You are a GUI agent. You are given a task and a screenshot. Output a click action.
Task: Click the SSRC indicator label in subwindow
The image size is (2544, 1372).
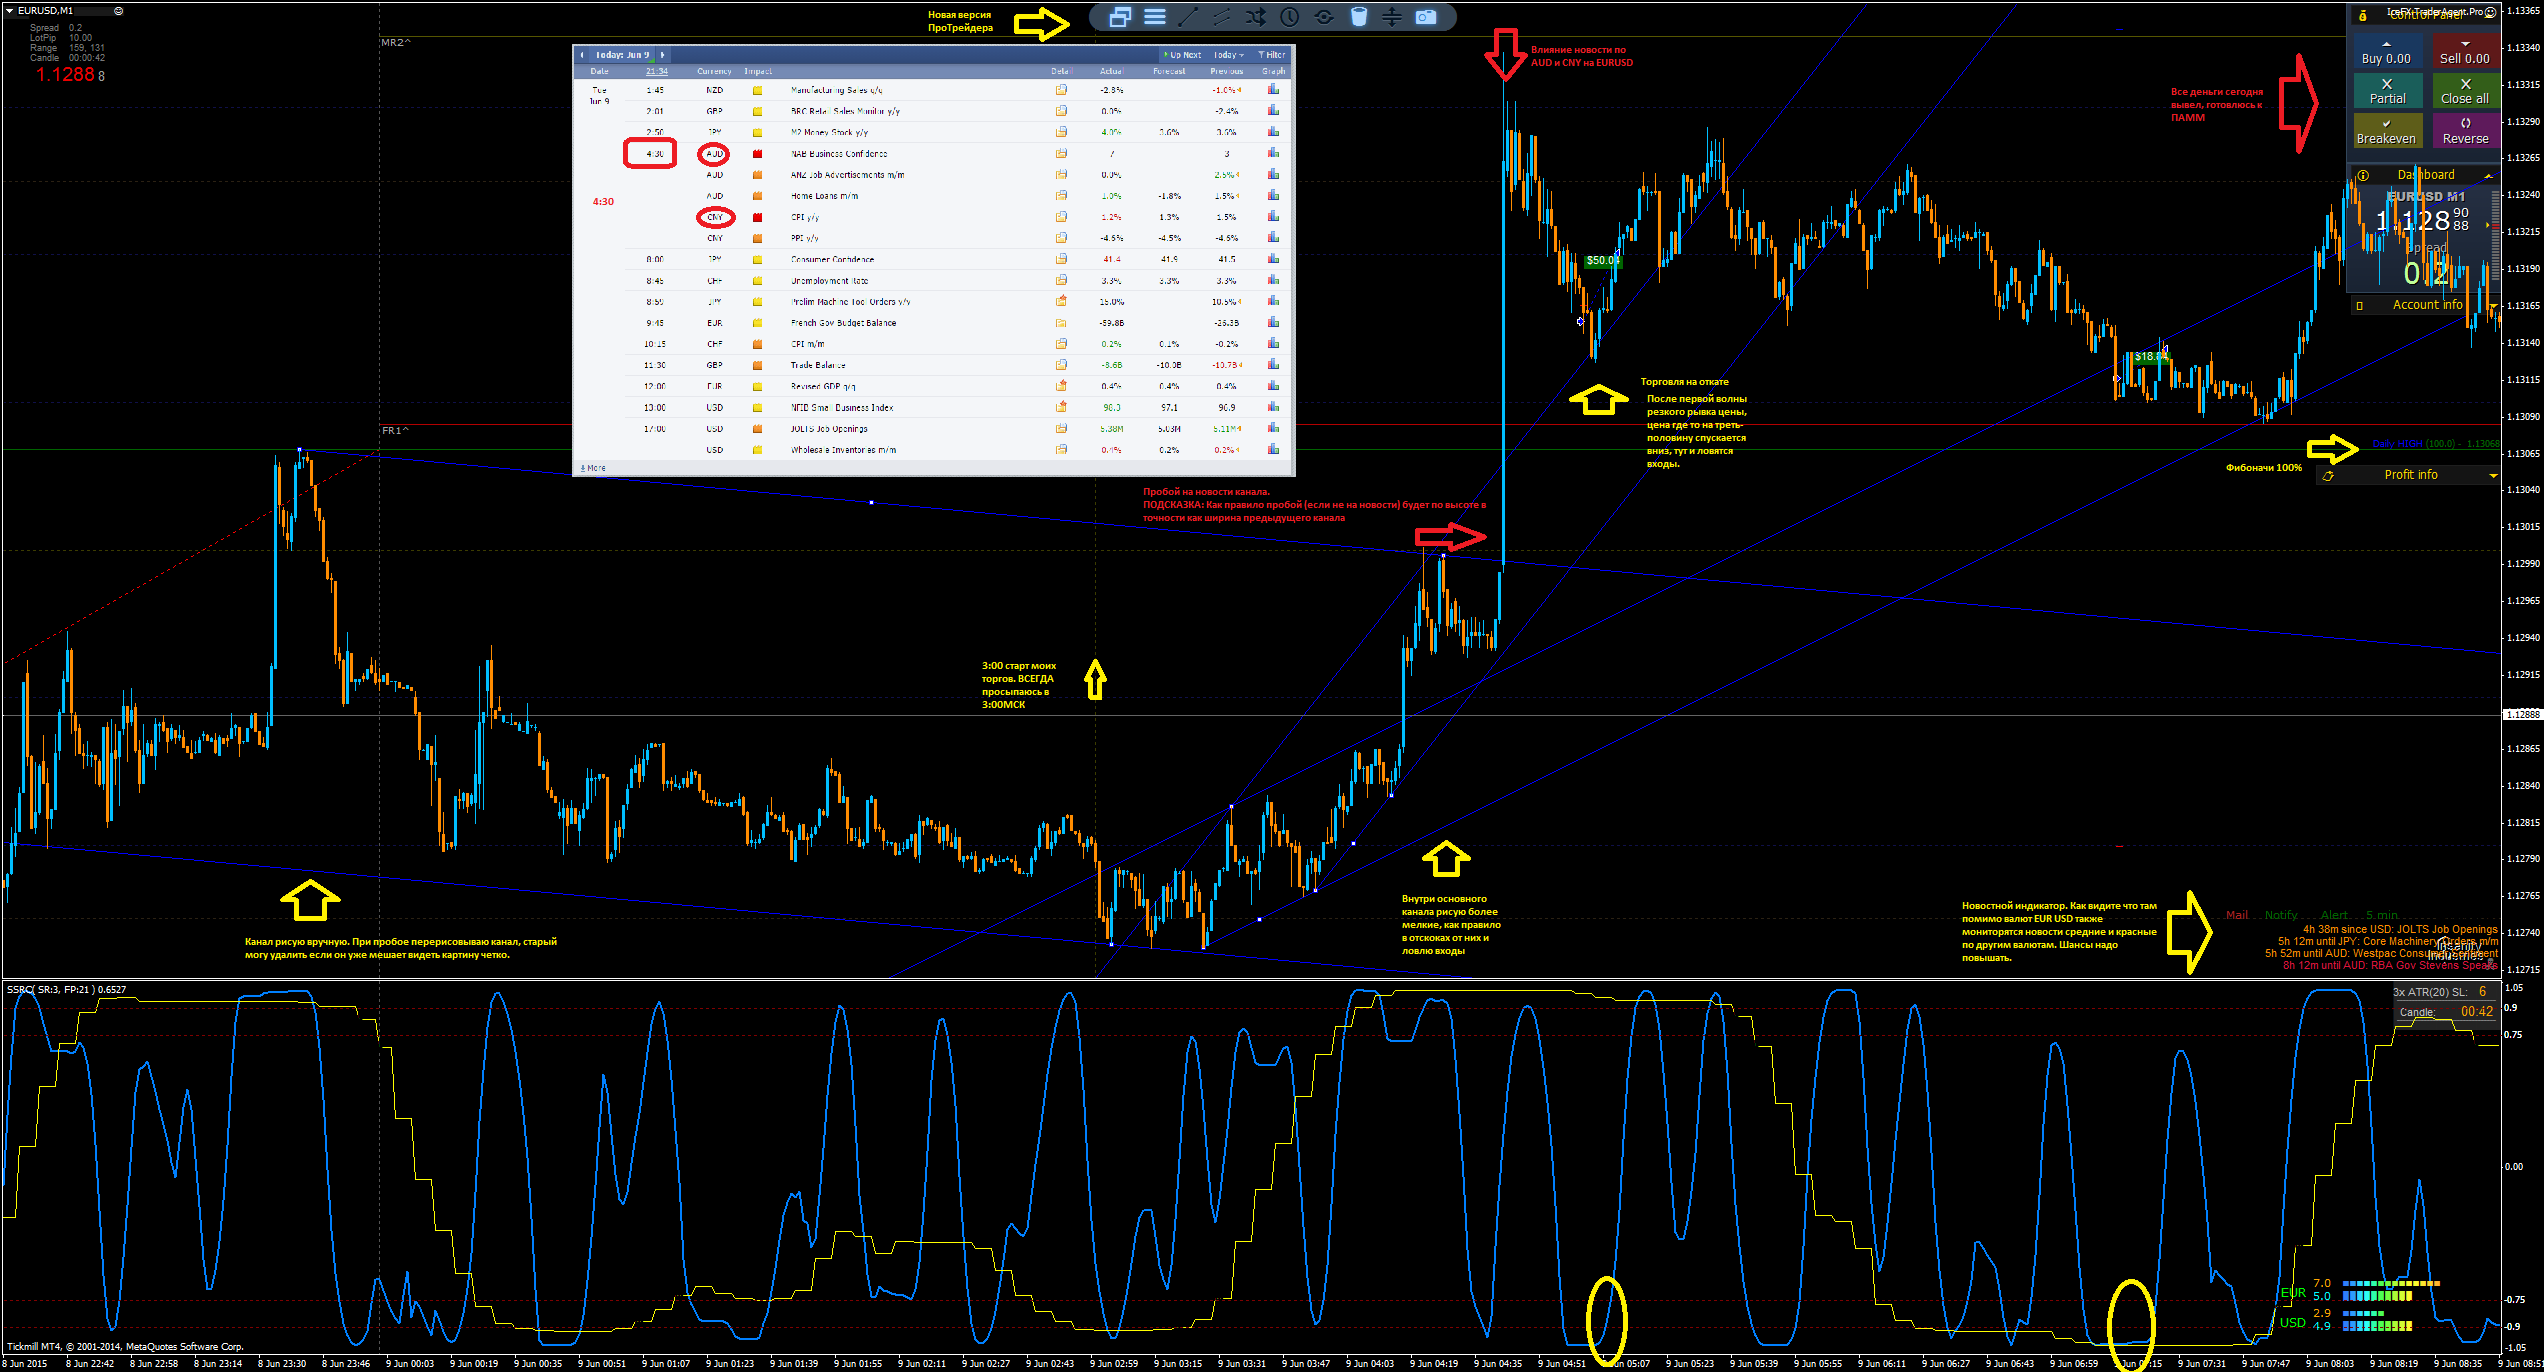66,990
